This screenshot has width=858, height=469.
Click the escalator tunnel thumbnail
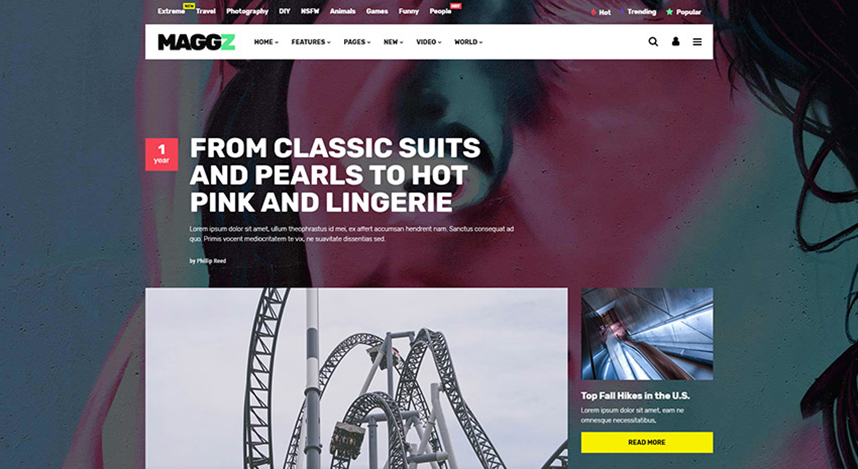[x=647, y=334]
